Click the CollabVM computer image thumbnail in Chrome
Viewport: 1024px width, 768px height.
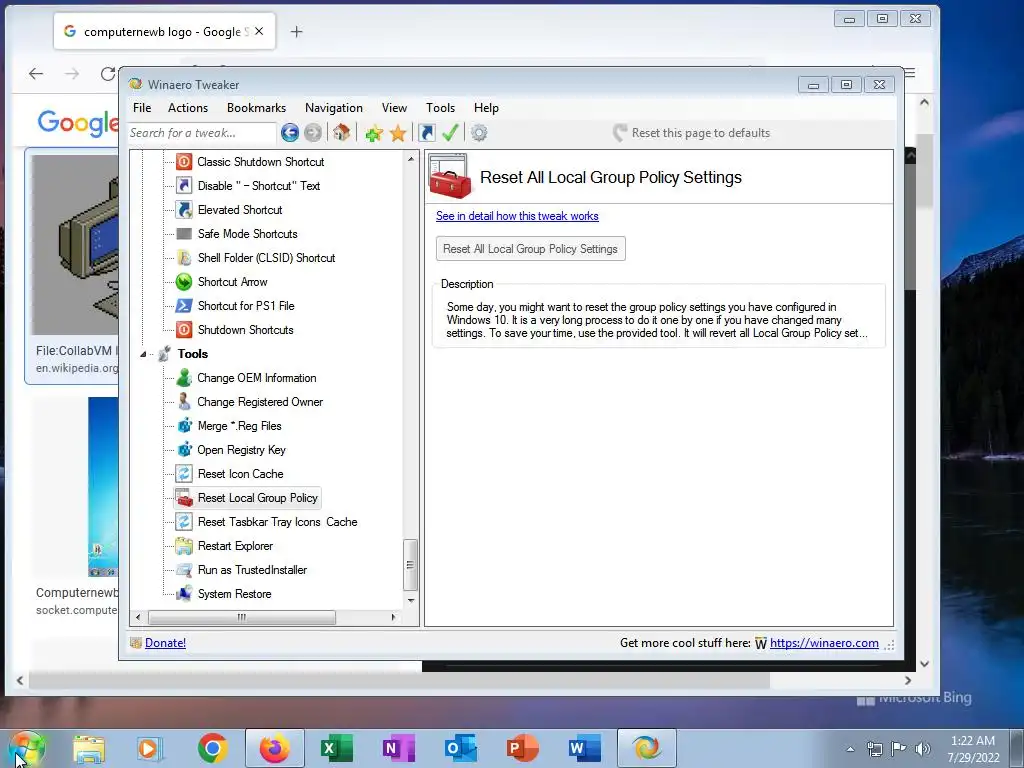pyautogui.click(x=75, y=245)
